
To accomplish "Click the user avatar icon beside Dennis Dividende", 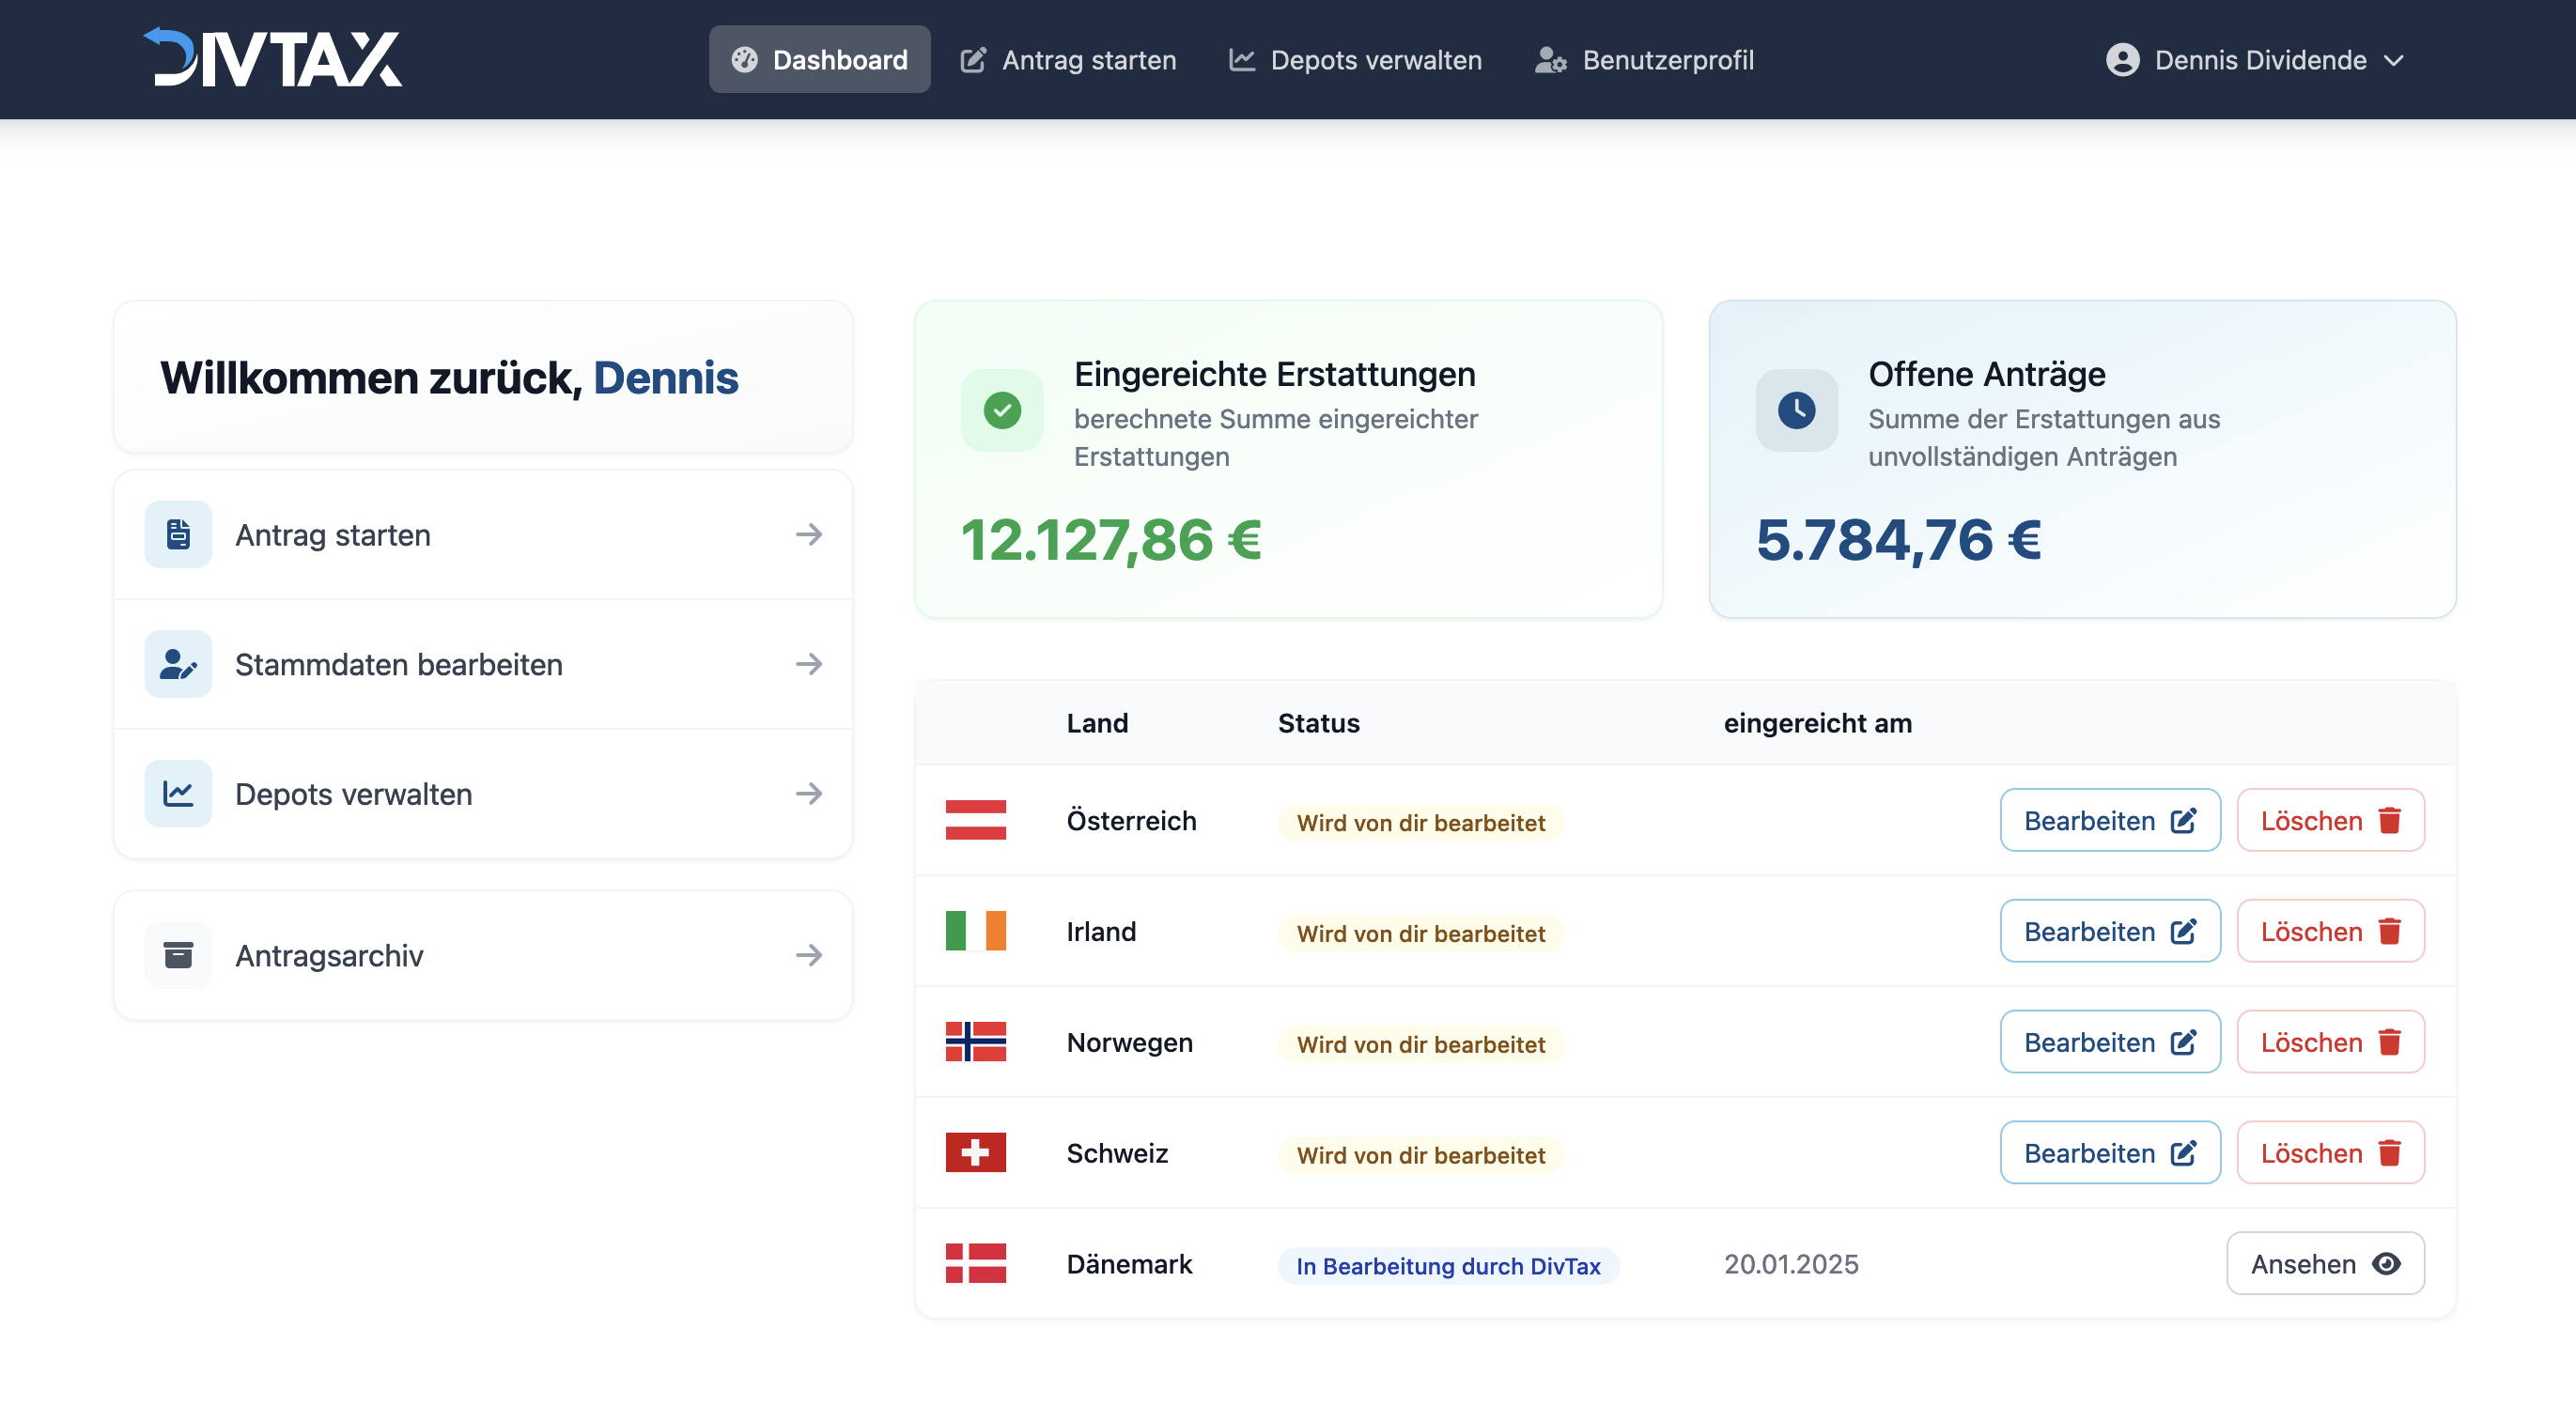I will click(2123, 60).
